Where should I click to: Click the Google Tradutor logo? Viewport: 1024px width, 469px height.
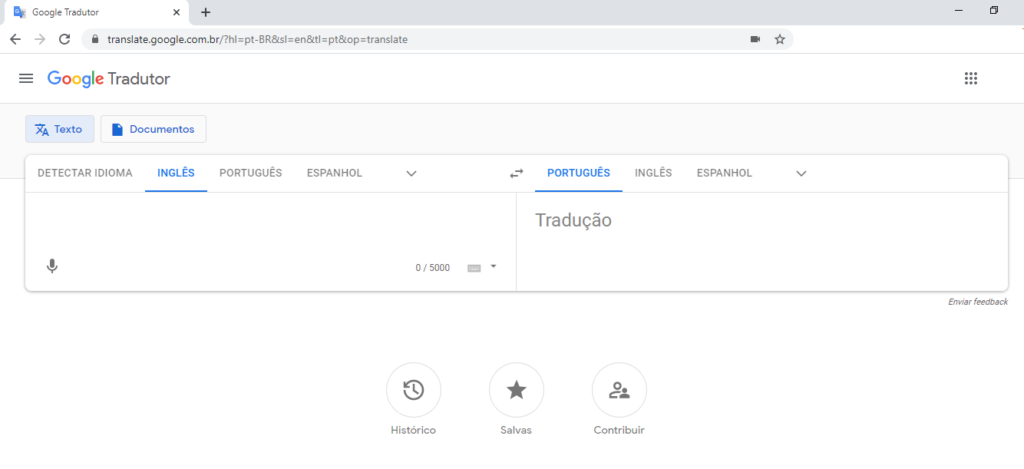click(x=108, y=79)
